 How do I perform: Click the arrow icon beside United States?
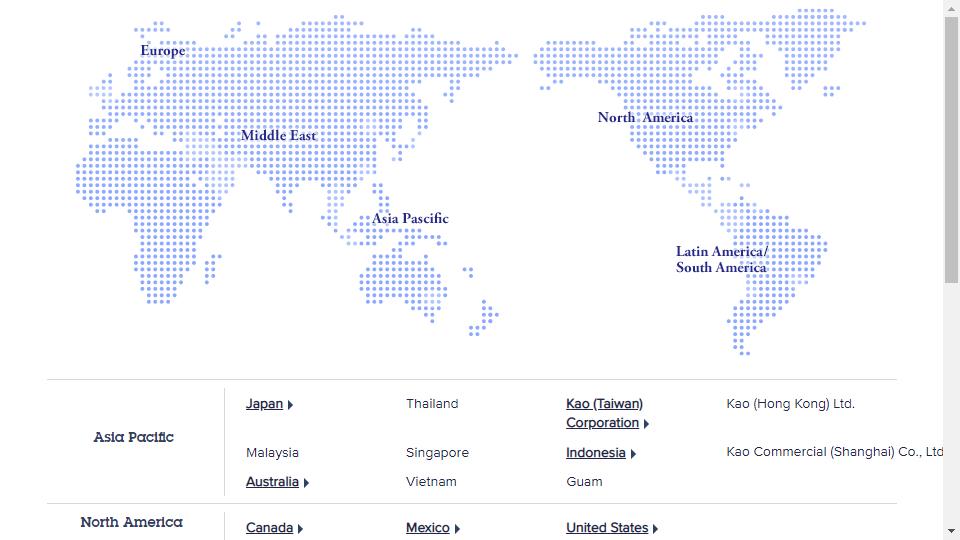tap(655, 529)
